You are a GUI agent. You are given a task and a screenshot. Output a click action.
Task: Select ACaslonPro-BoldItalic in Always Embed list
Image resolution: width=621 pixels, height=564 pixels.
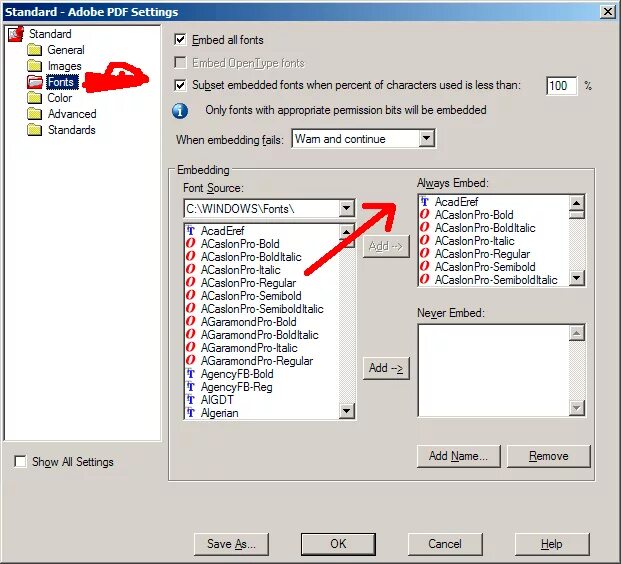pos(485,228)
